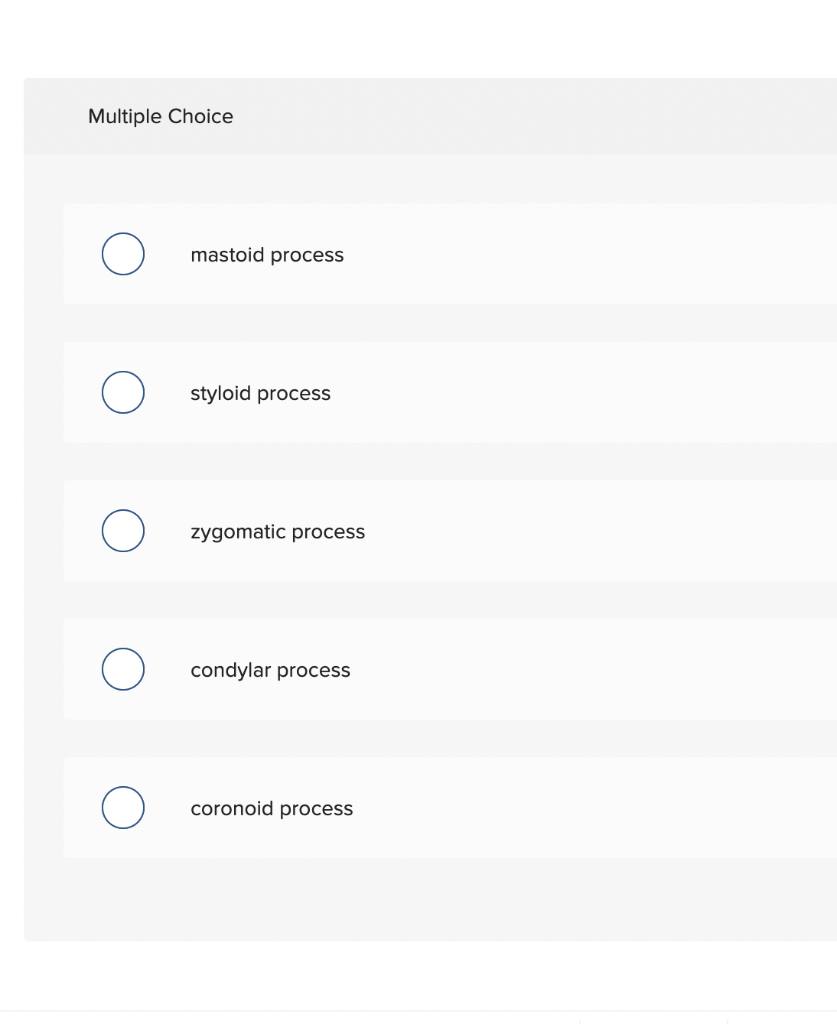Screen dimensions: 837x1024
Task: Choose the answer labeled styloid process
Action: [260, 393]
